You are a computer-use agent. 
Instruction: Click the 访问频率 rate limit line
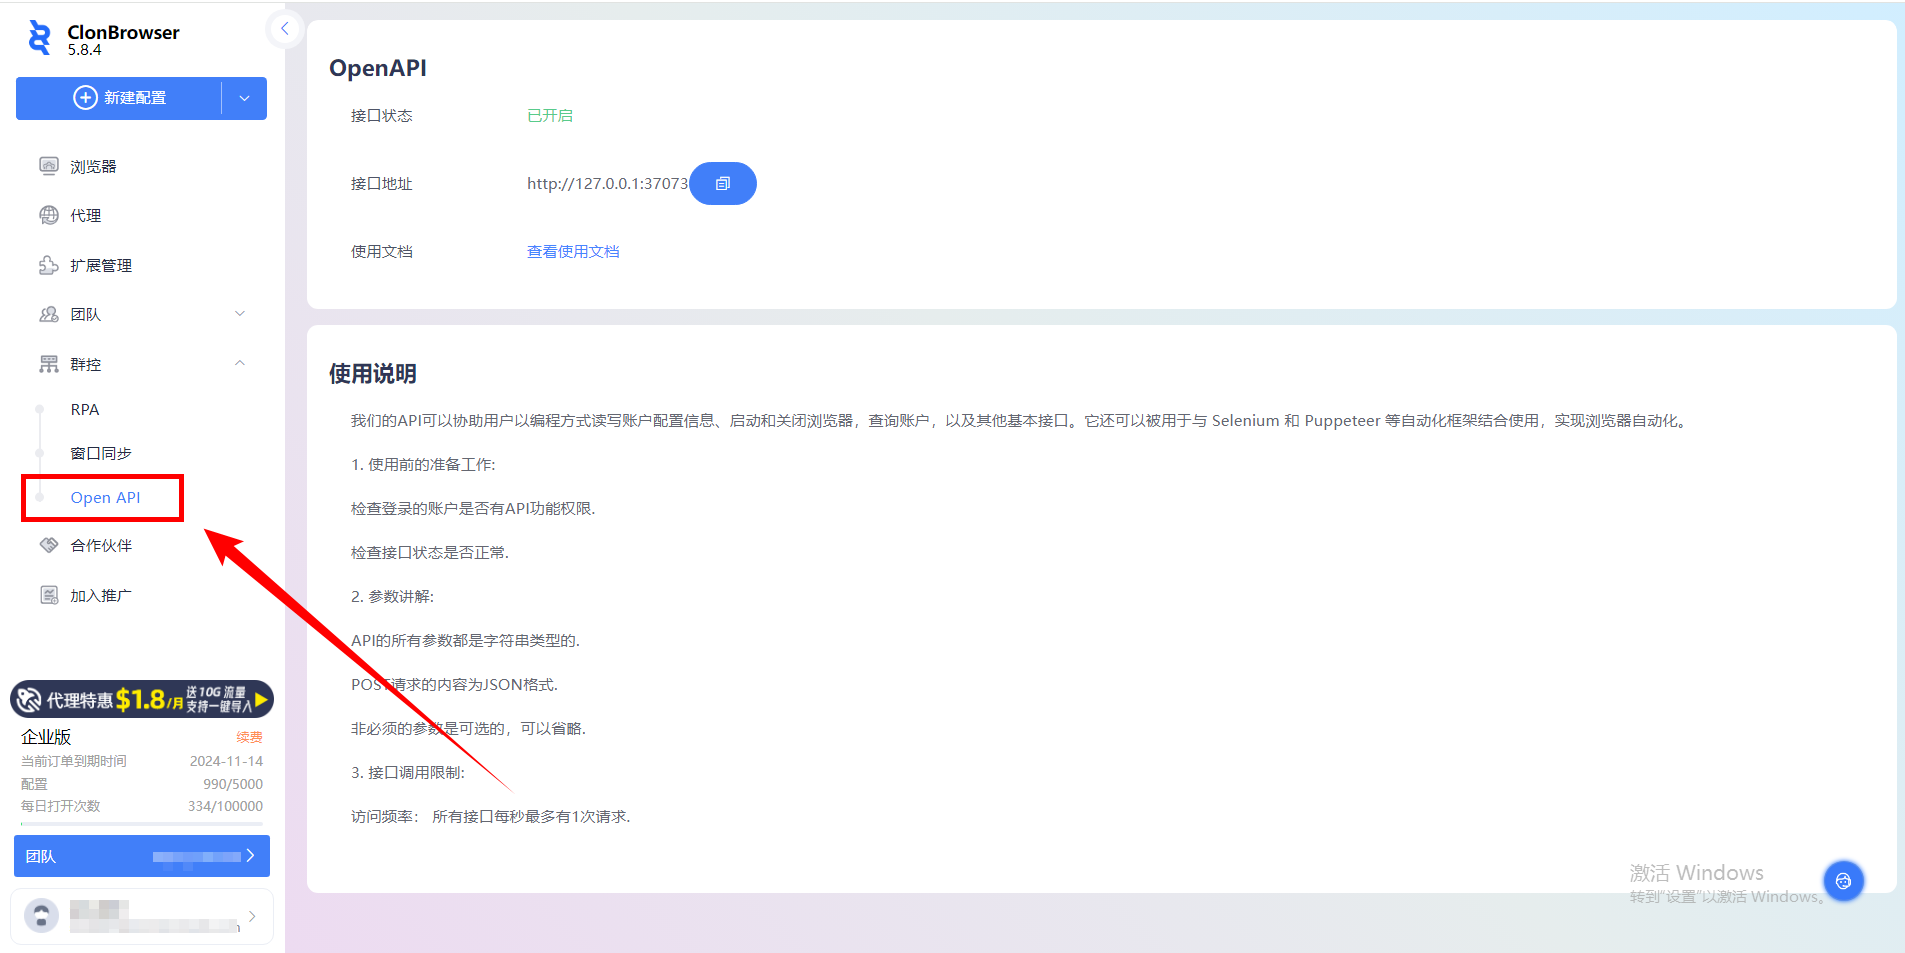pos(490,816)
